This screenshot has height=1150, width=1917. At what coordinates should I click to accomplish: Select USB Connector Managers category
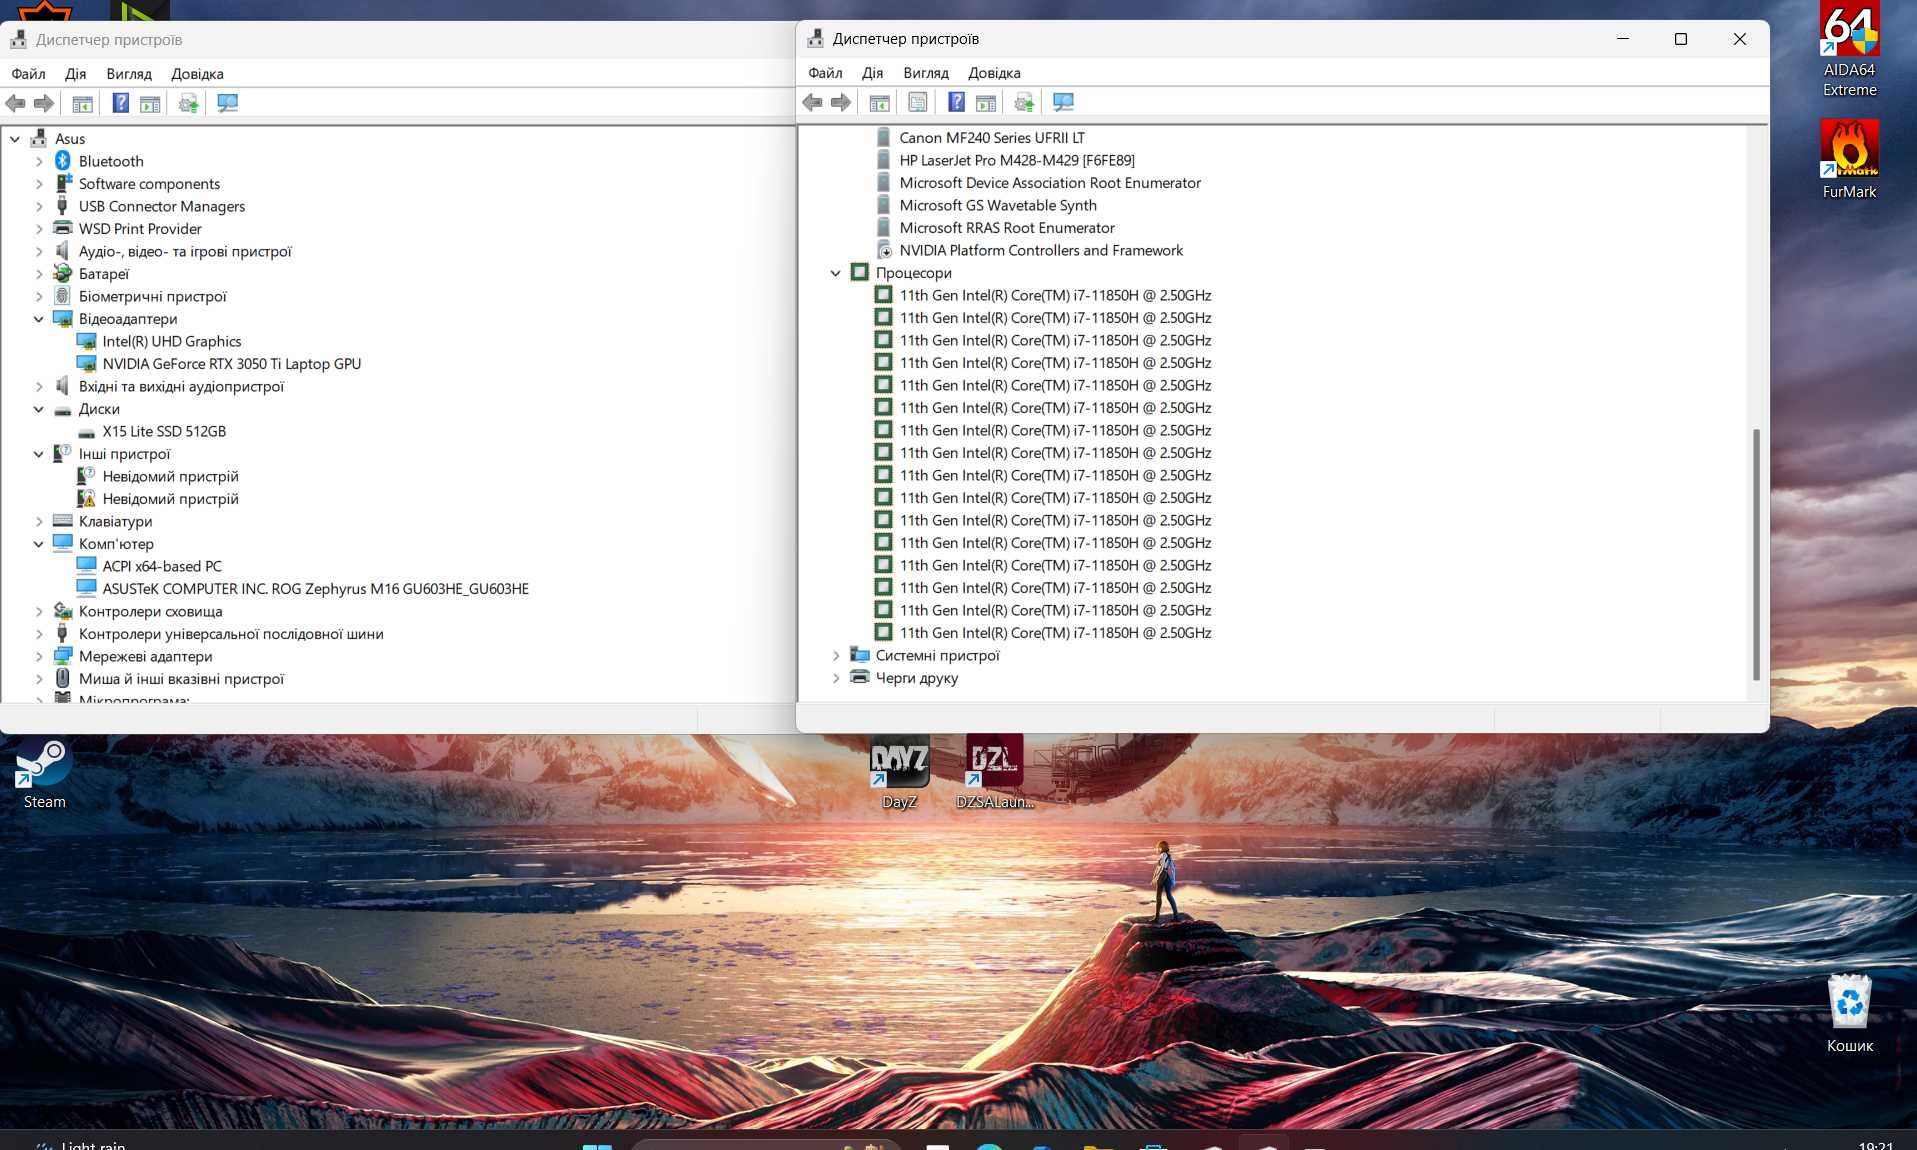(x=162, y=206)
